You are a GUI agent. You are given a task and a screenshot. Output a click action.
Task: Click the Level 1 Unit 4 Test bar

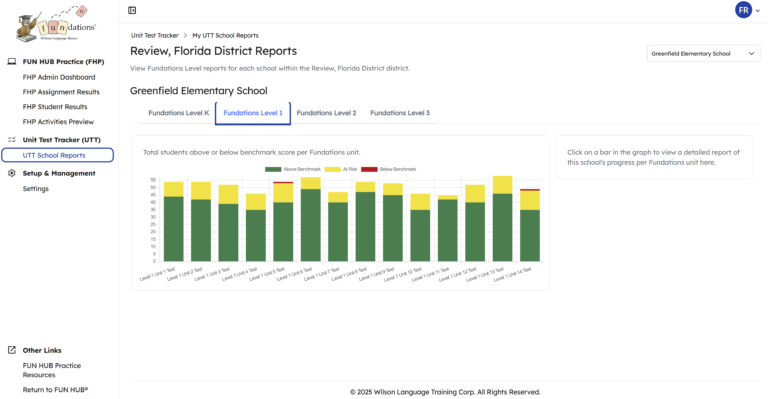[x=256, y=227]
